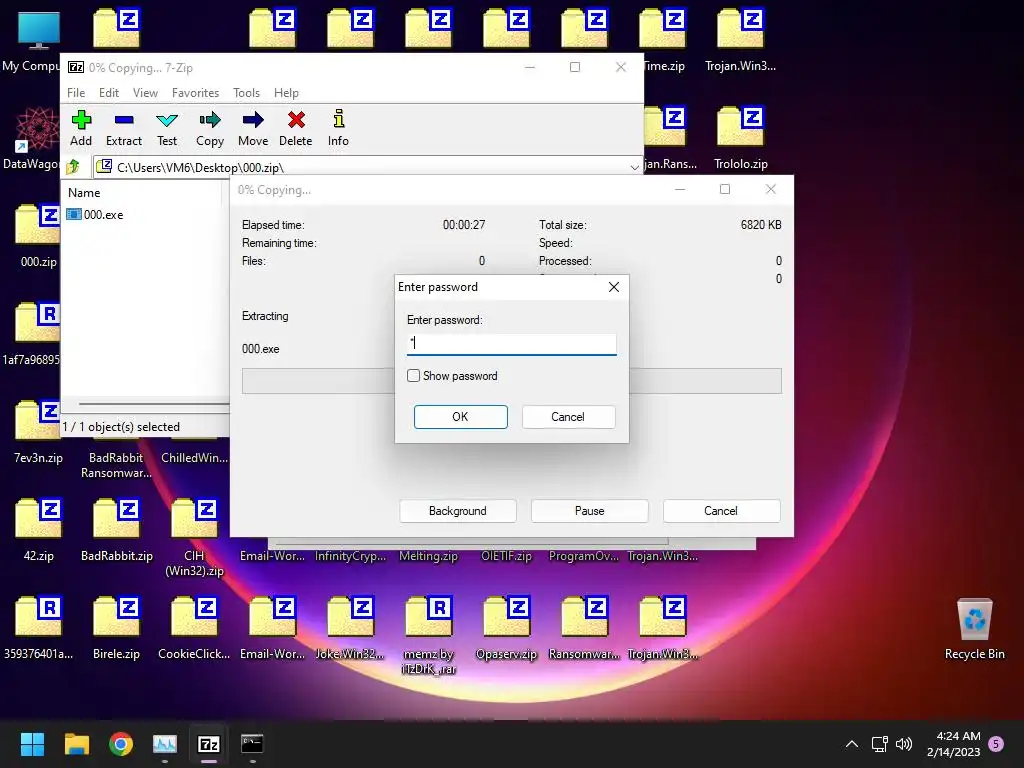Select the 7ev3n.zip desktop icon
The height and width of the screenshot is (768, 1024).
(x=39, y=432)
